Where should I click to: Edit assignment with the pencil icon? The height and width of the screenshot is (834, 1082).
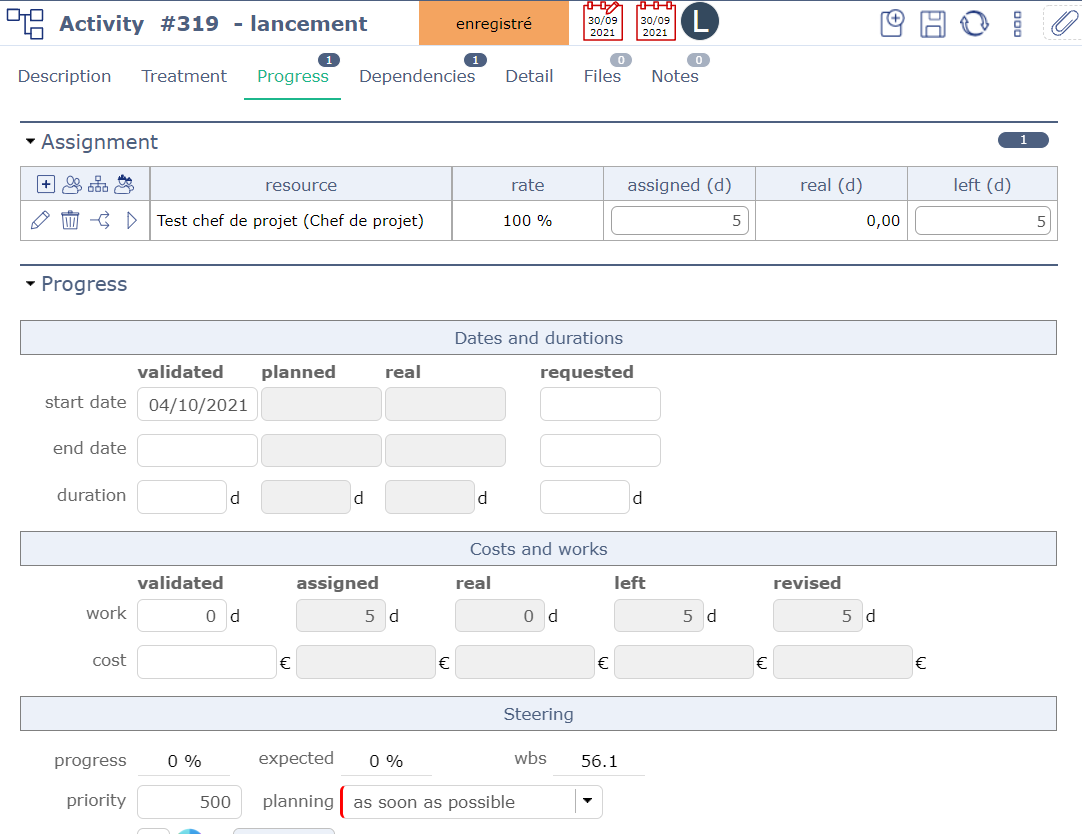tap(40, 221)
